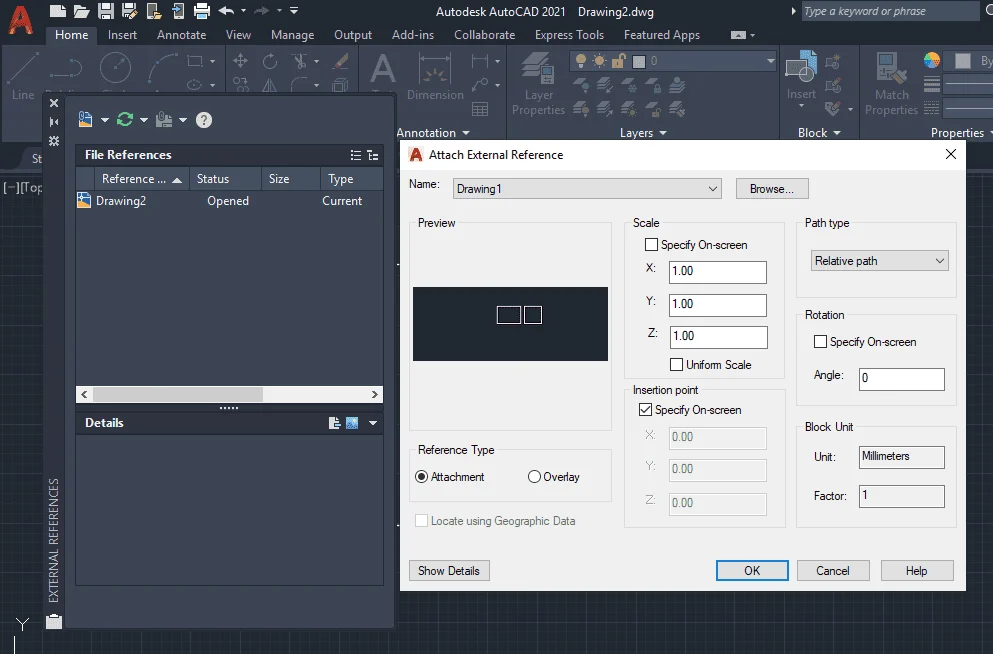This screenshot has height=654, width=993.
Task: Open the Relative path type dropdown
Action: pos(880,261)
